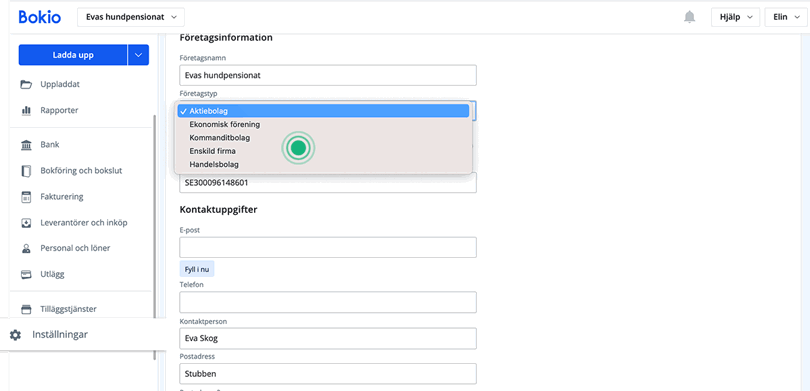Click the Utlägg card icon
Image resolution: width=810 pixels, height=391 pixels.
click(26, 274)
